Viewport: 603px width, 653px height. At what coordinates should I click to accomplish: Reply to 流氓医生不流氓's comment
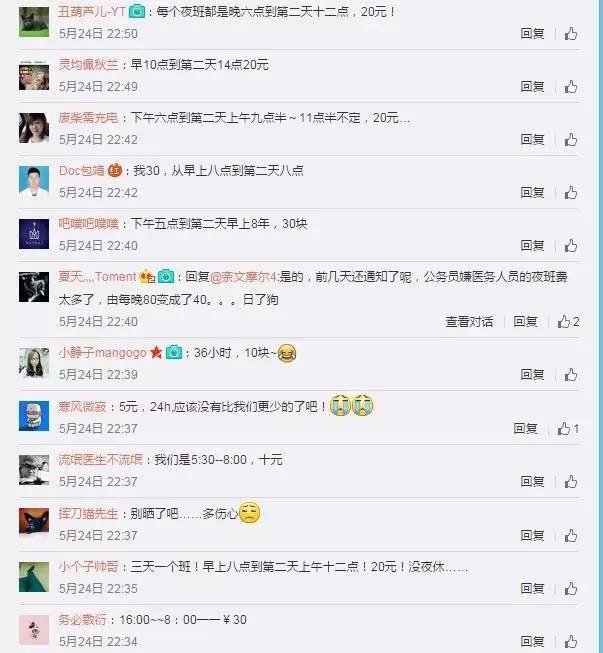(x=532, y=481)
